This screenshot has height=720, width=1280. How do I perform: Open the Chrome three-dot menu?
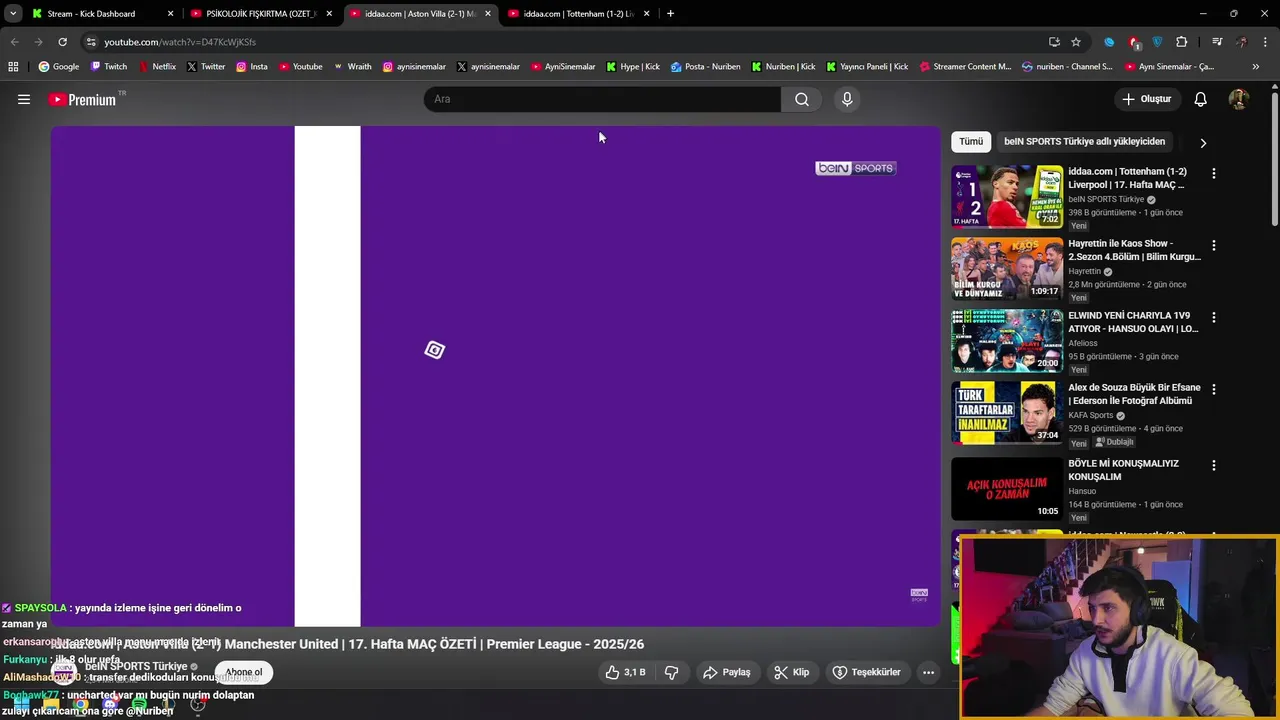pyautogui.click(x=1265, y=42)
